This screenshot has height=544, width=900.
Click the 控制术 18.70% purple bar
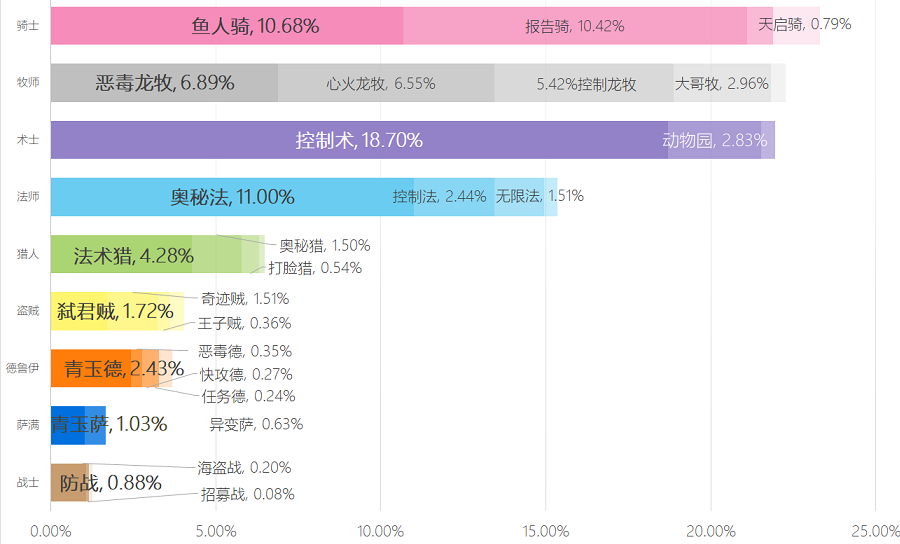(358, 140)
